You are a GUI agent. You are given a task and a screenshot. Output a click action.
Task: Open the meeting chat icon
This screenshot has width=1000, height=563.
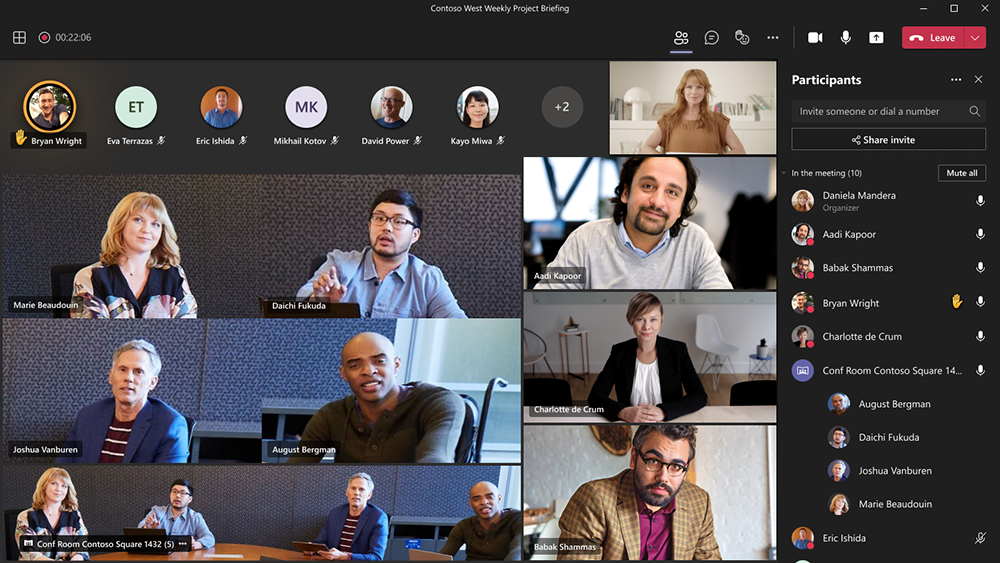pyautogui.click(x=711, y=37)
